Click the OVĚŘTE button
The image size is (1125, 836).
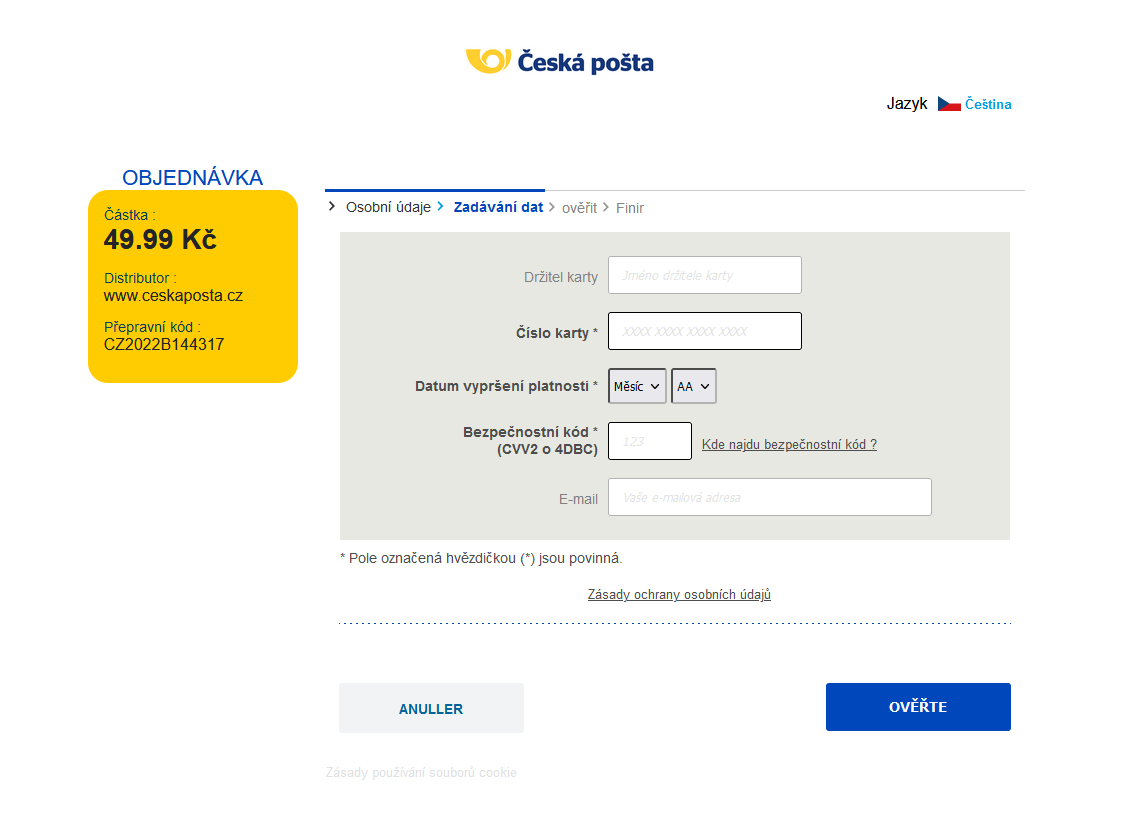(918, 707)
